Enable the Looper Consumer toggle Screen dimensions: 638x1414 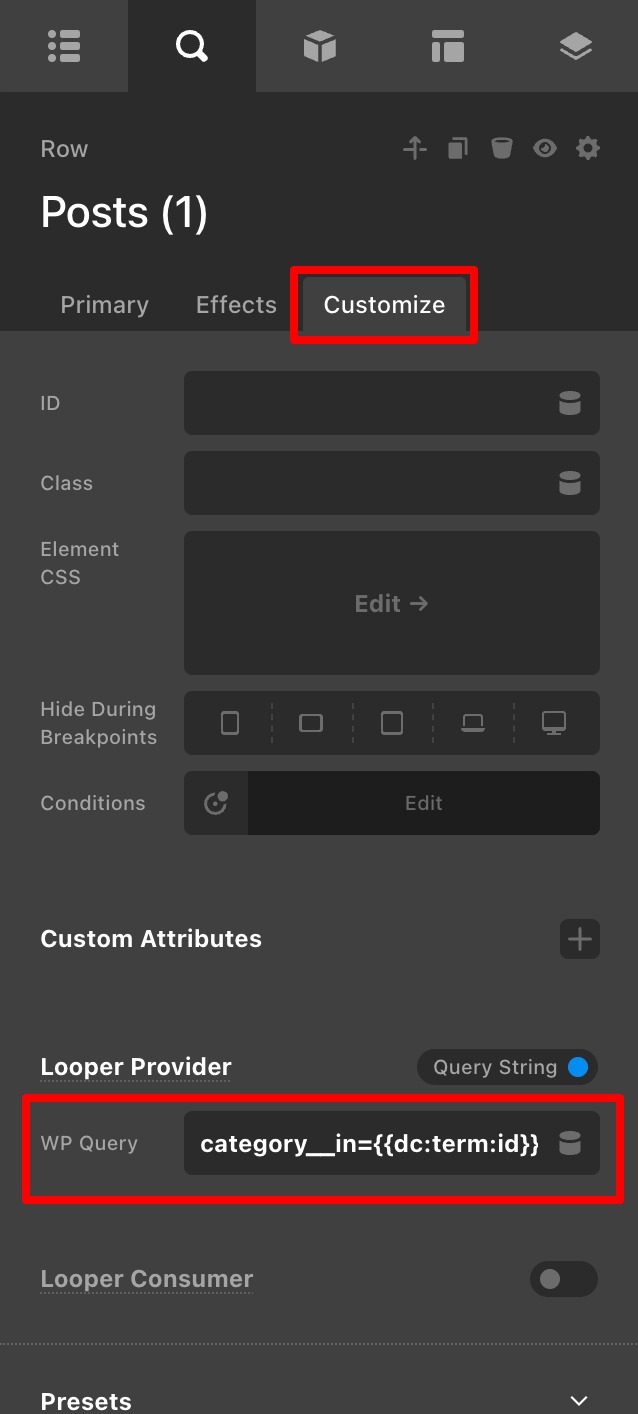click(x=564, y=1279)
